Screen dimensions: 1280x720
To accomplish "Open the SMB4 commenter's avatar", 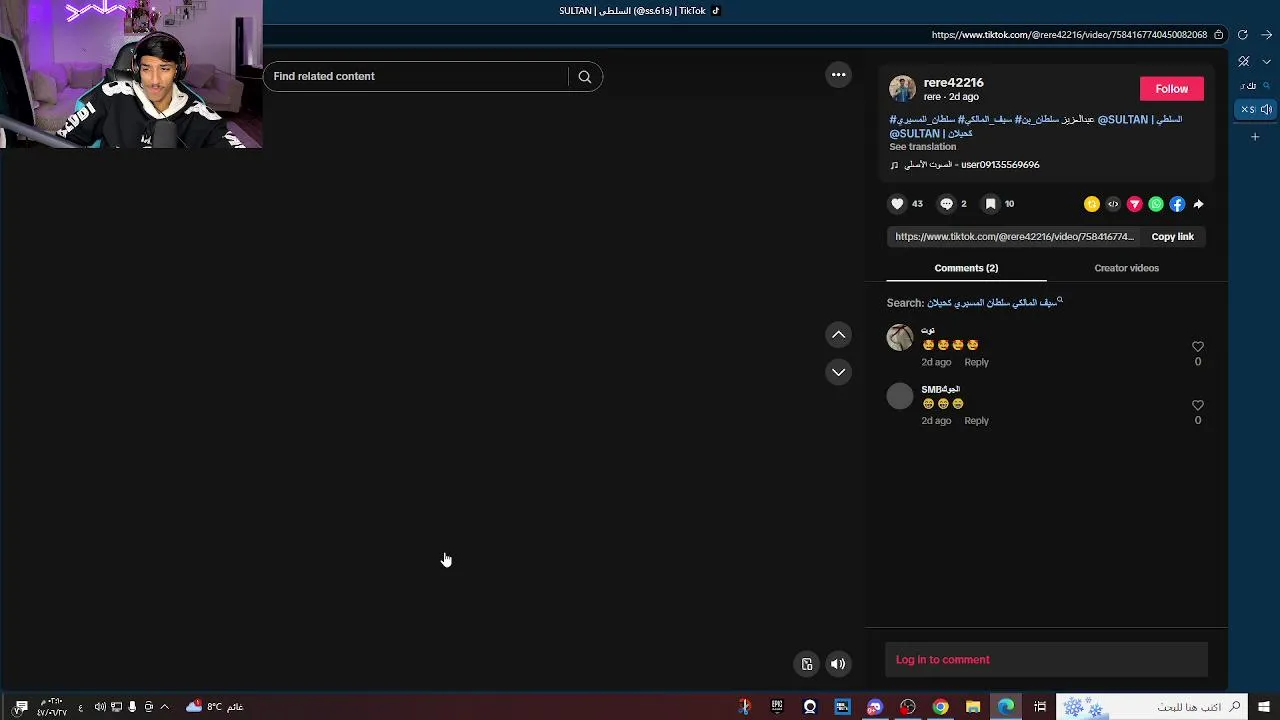I will click(x=900, y=396).
